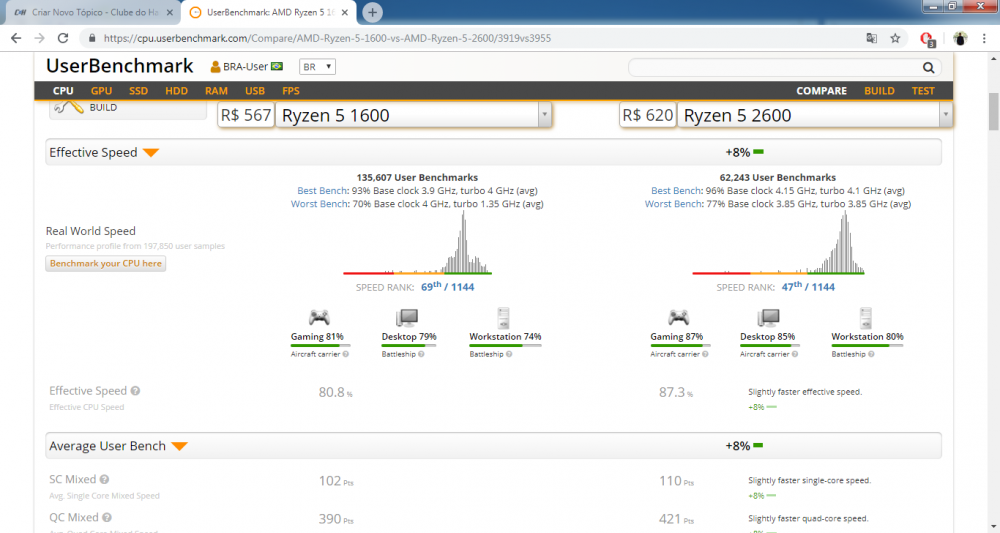Click help icon next to SC Mixed
1000x533 pixels.
coord(104,480)
